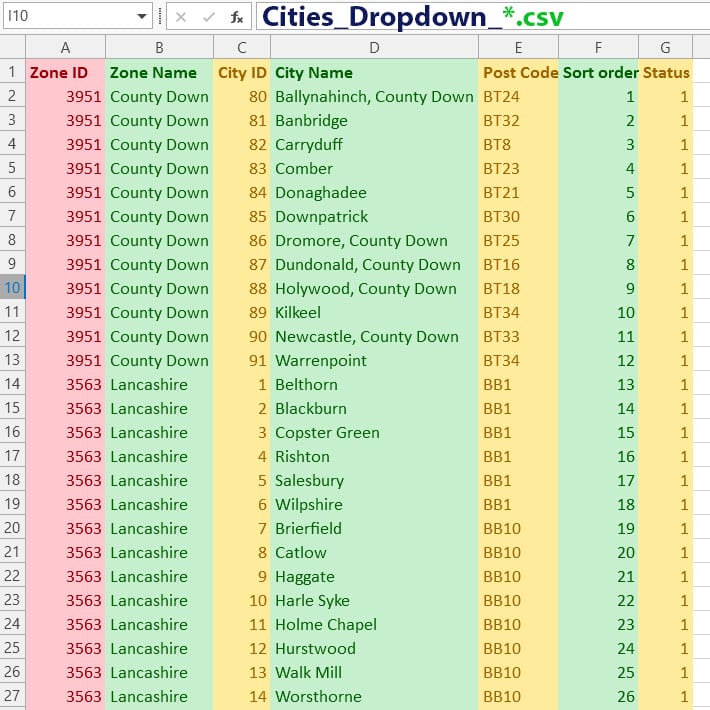Click post code BT18 cell

pyautogui.click(x=518, y=288)
